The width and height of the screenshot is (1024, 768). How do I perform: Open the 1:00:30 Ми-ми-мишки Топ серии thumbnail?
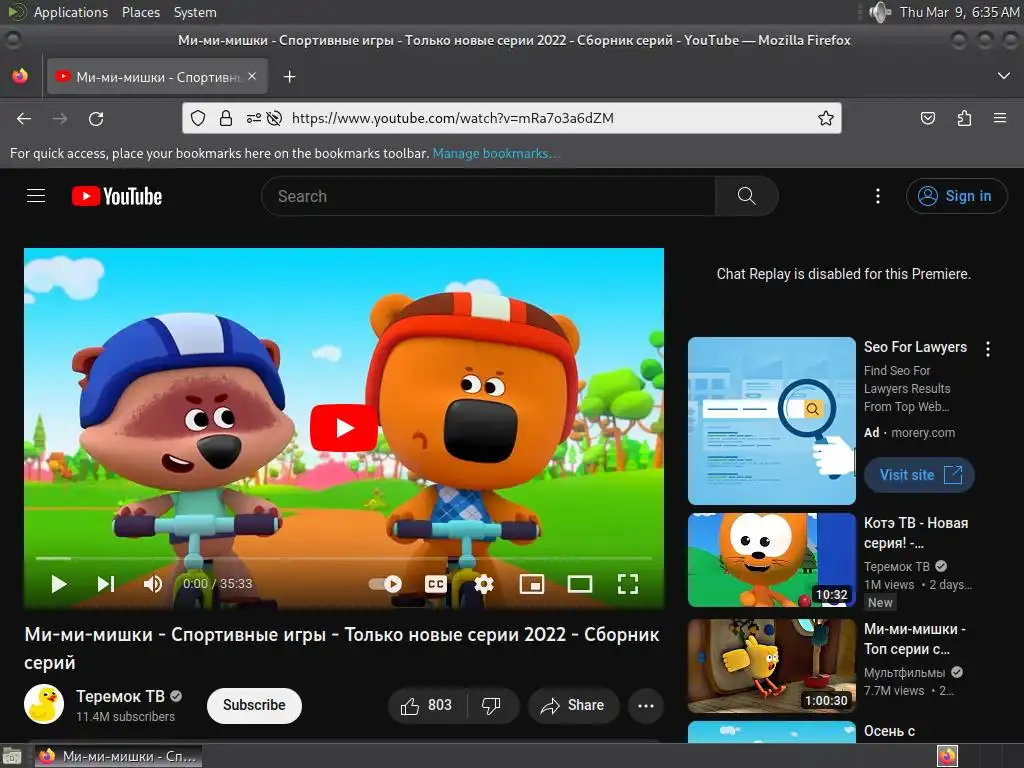click(771, 666)
